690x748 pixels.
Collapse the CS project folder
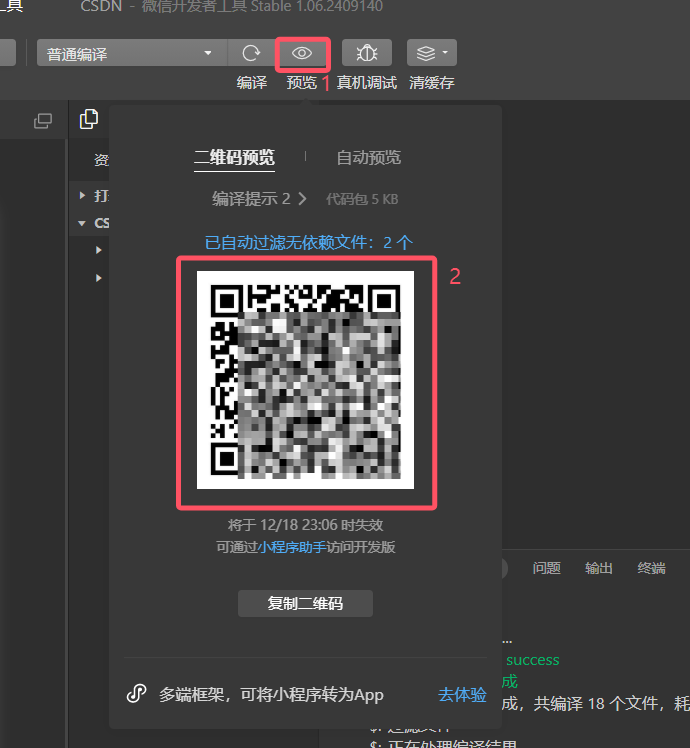pyautogui.click(x=82, y=223)
